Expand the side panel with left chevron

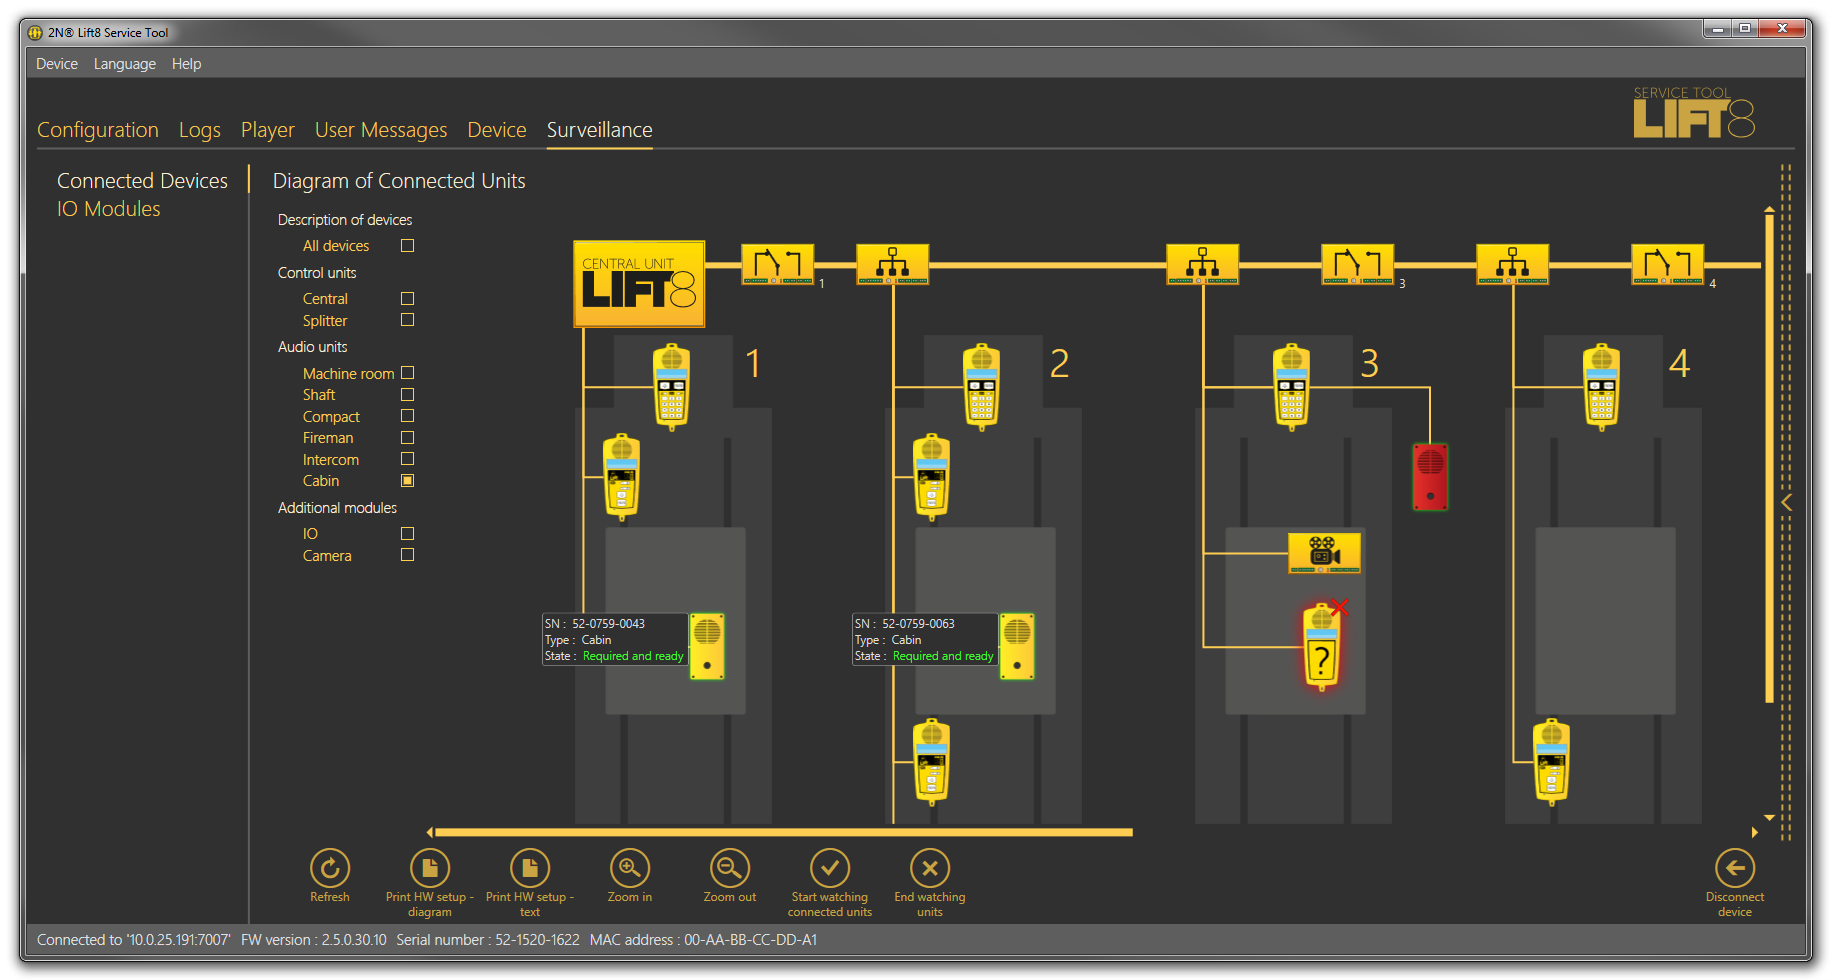(x=1786, y=502)
